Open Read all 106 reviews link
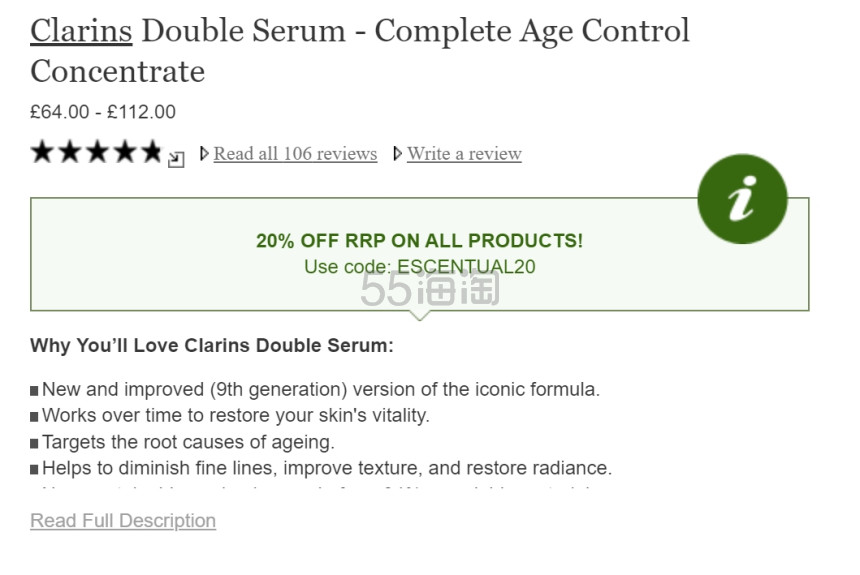The height and width of the screenshot is (575, 860). 295,154
